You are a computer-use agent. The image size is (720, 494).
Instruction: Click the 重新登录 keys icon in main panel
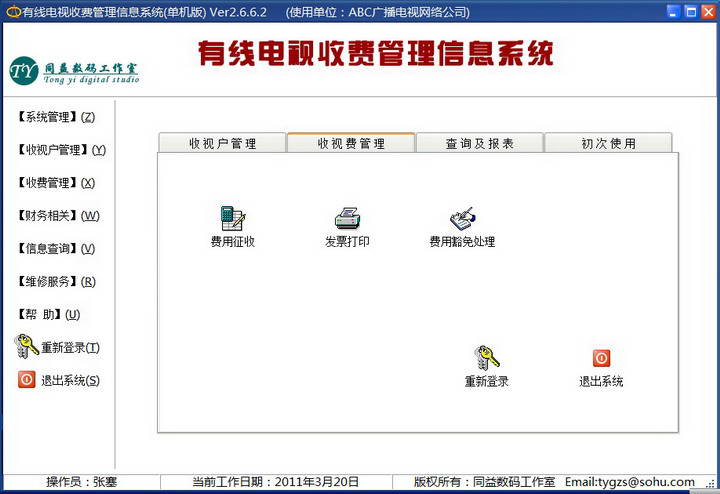click(x=486, y=358)
